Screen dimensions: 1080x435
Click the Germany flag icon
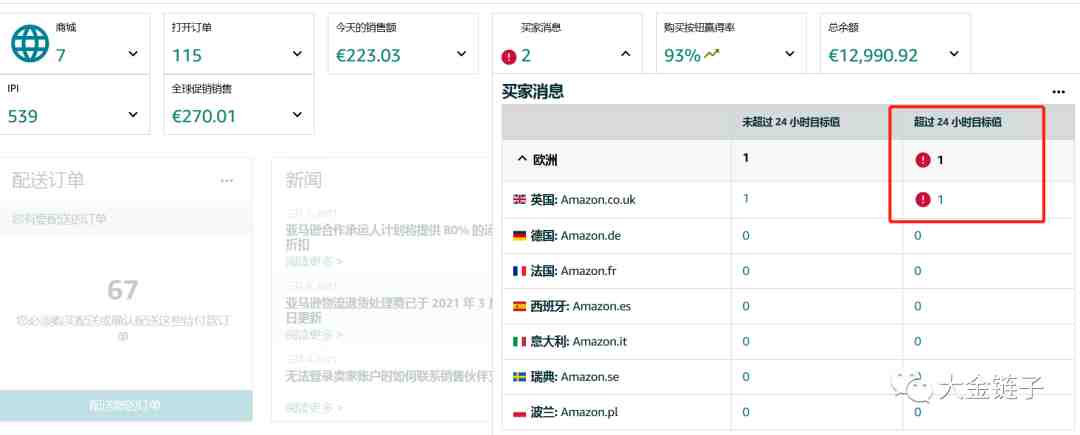coord(519,235)
